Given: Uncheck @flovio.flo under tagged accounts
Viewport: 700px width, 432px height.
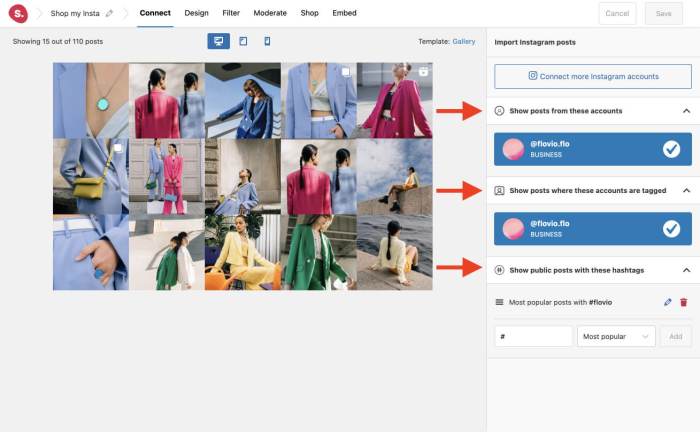Looking at the screenshot, I should pos(671,229).
